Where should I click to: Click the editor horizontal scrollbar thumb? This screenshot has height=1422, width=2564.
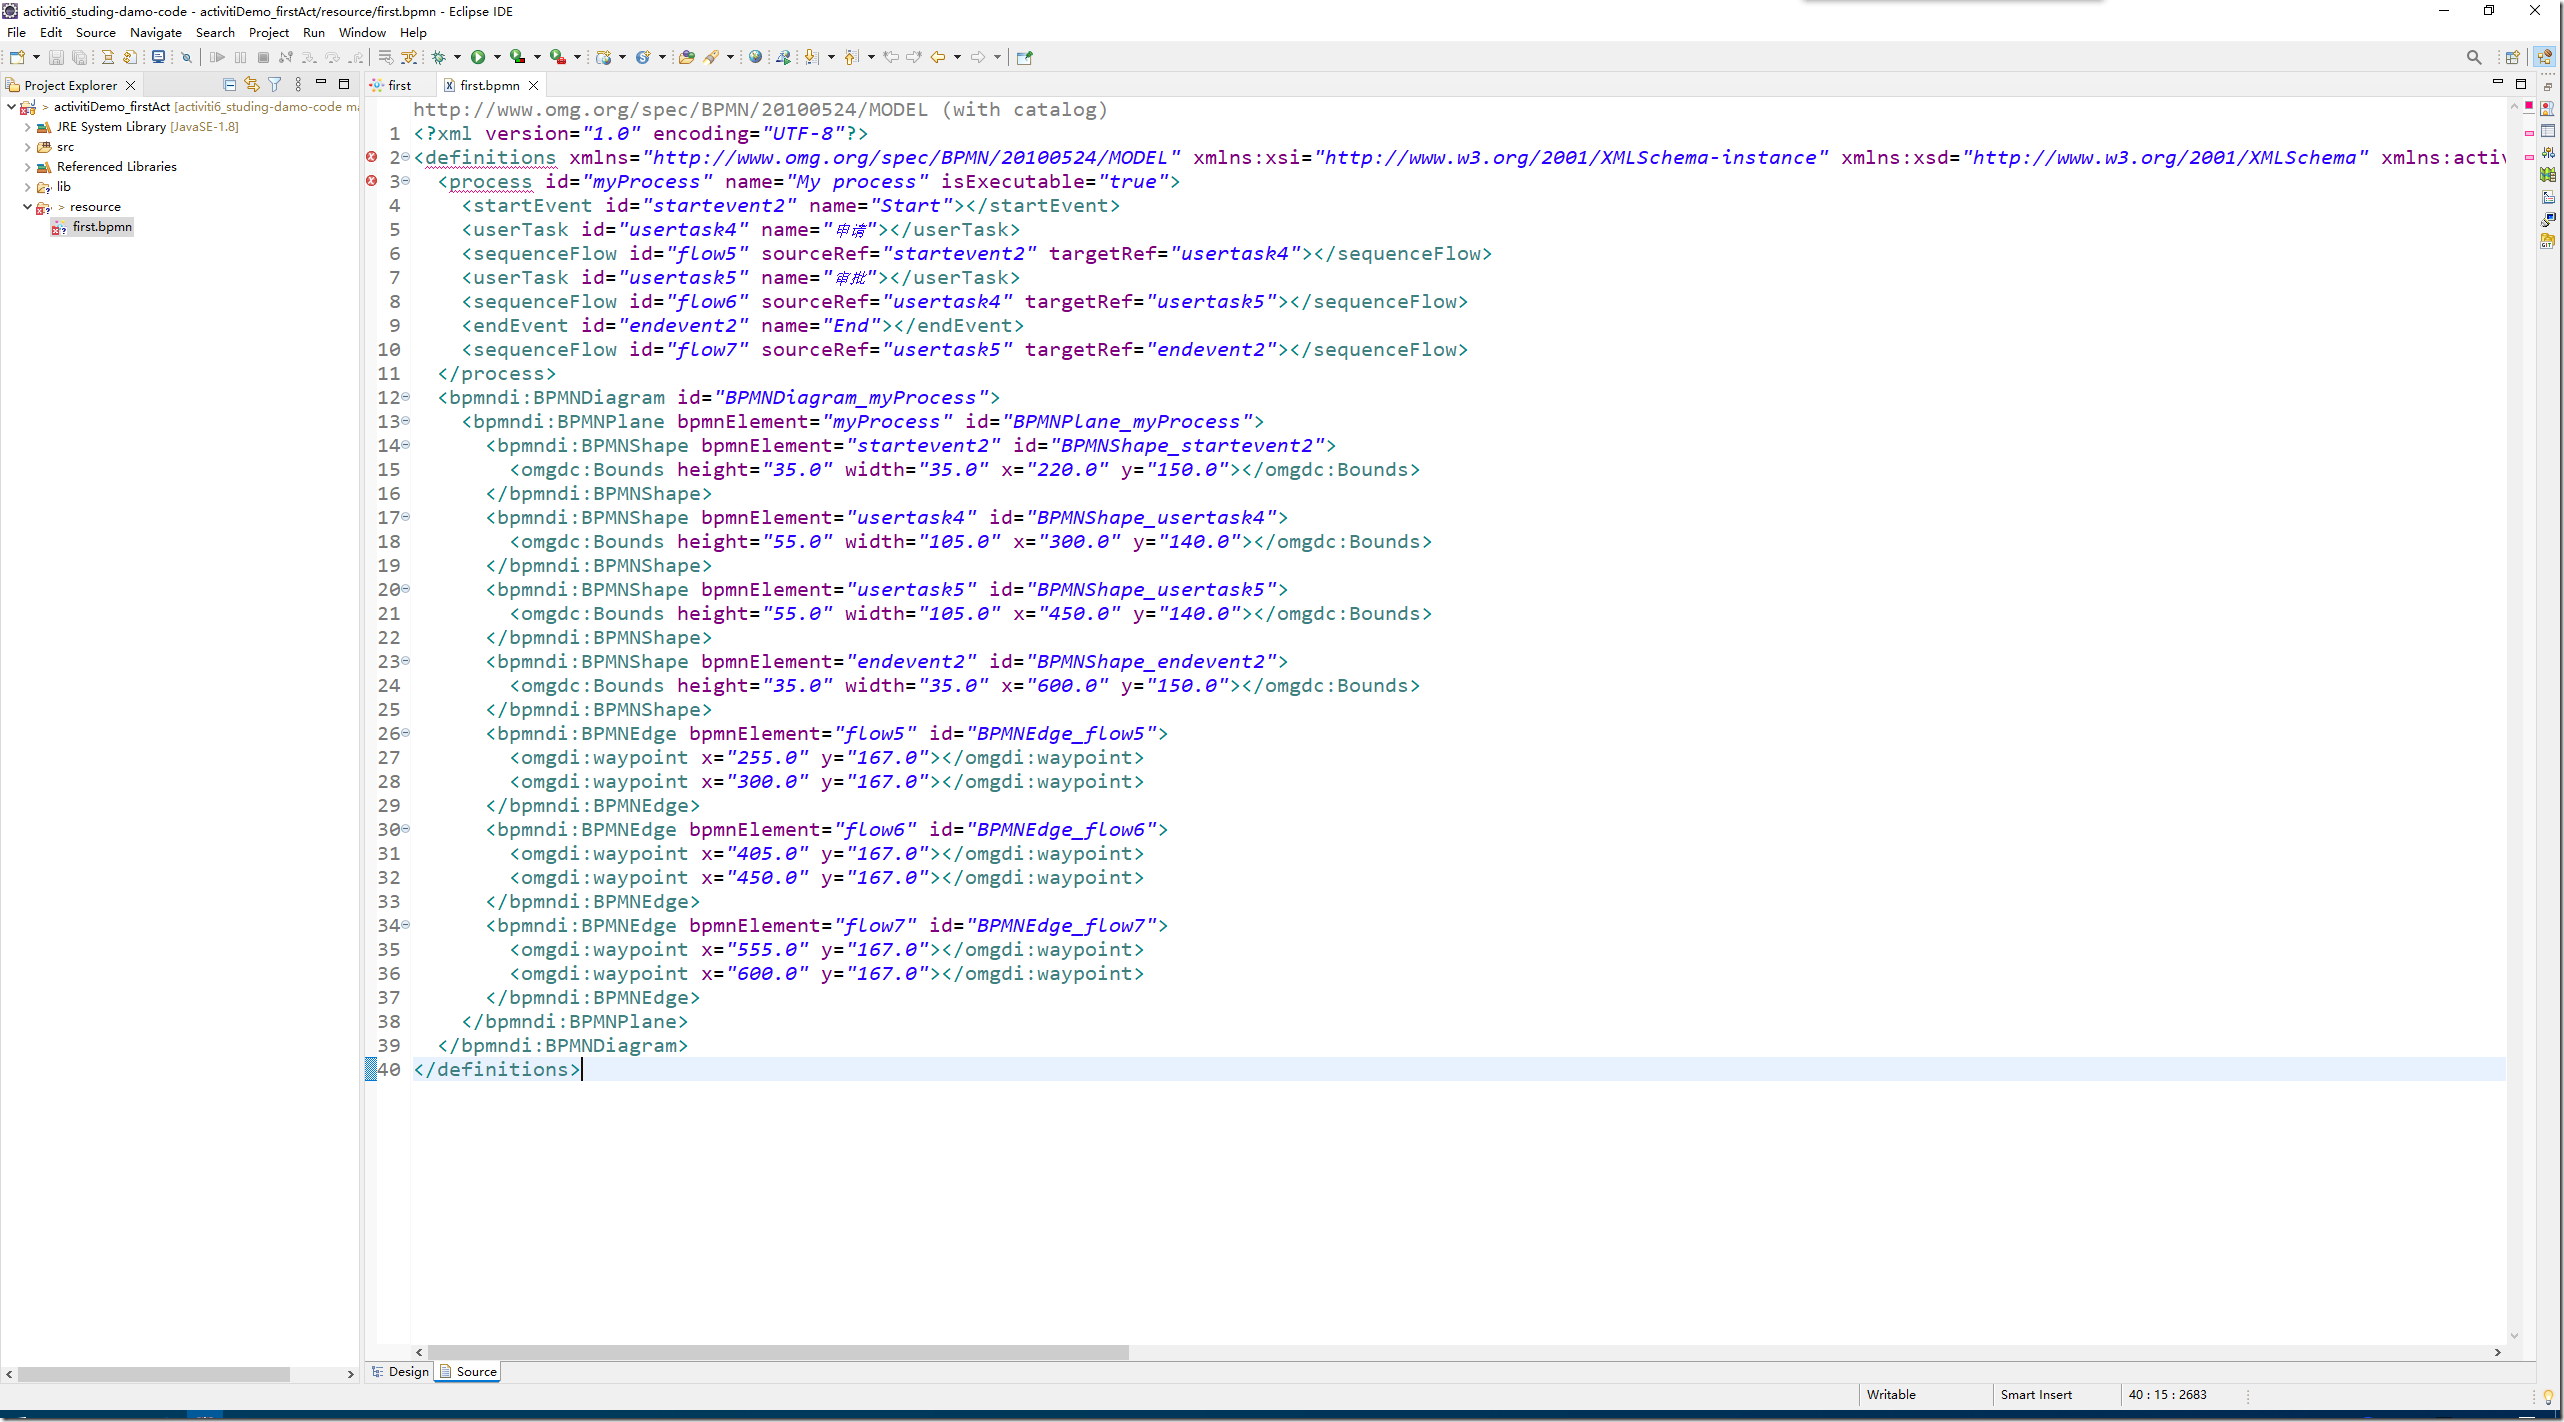tap(777, 1352)
